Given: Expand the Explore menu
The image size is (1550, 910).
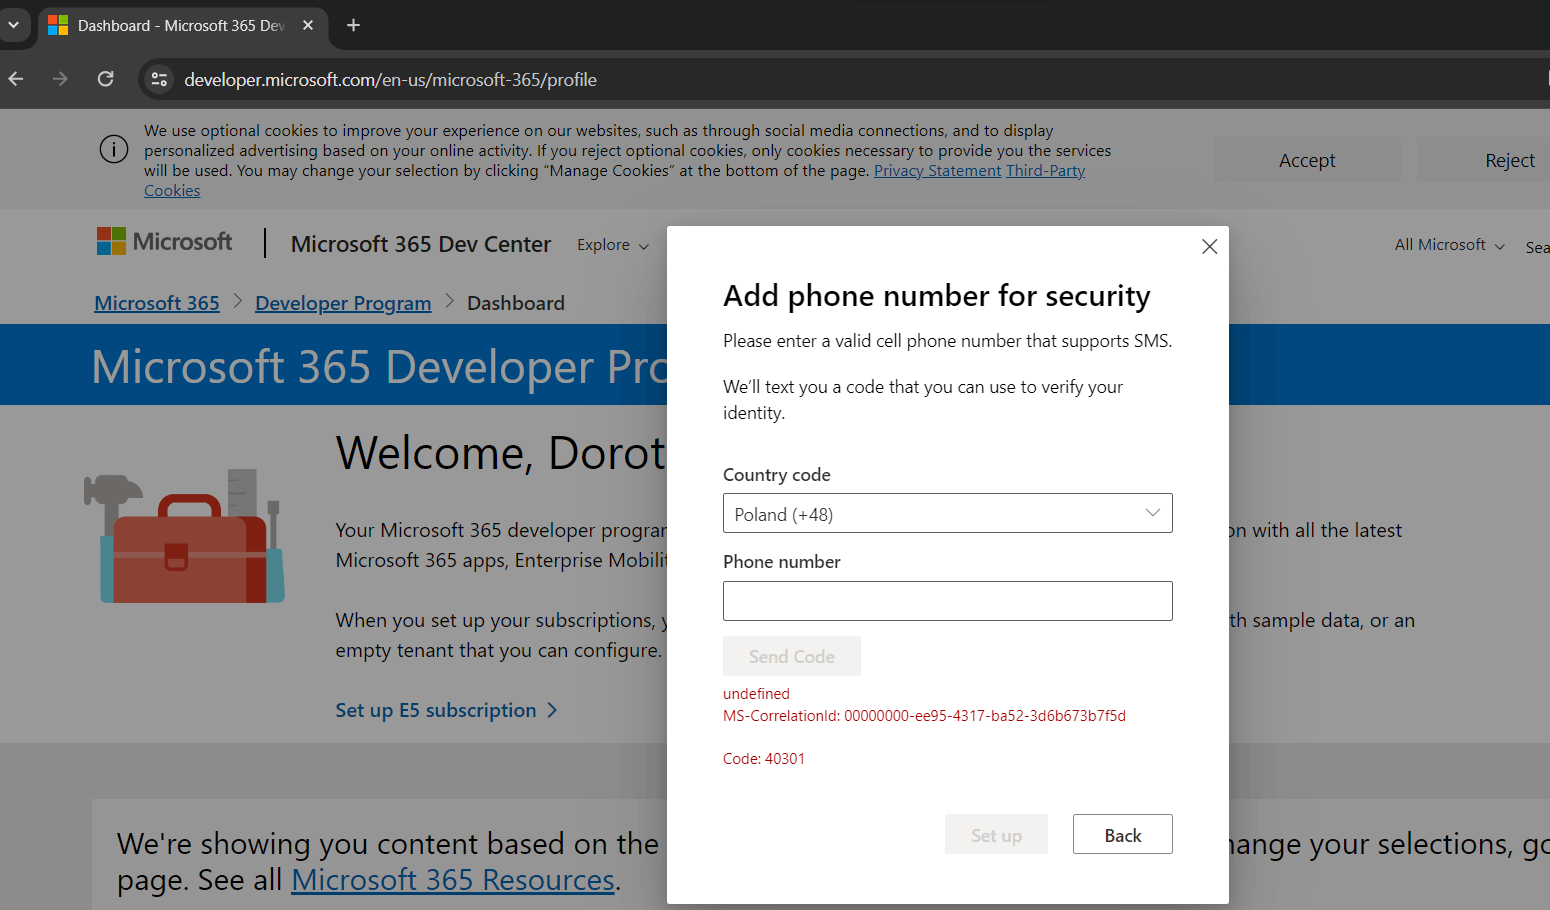Looking at the screenshot, I should point(613,245).
